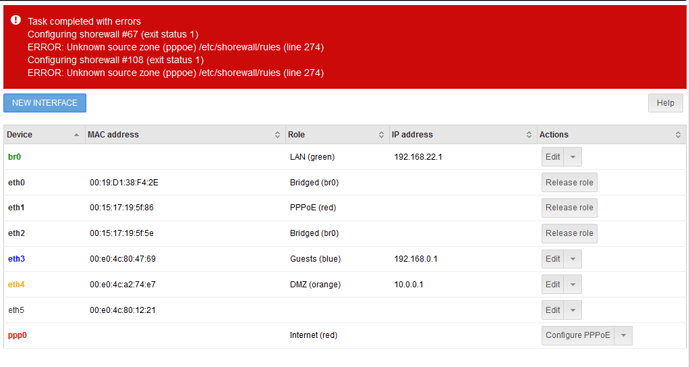
Task: Click the NEW INTERFACE button
Action: 44,103
